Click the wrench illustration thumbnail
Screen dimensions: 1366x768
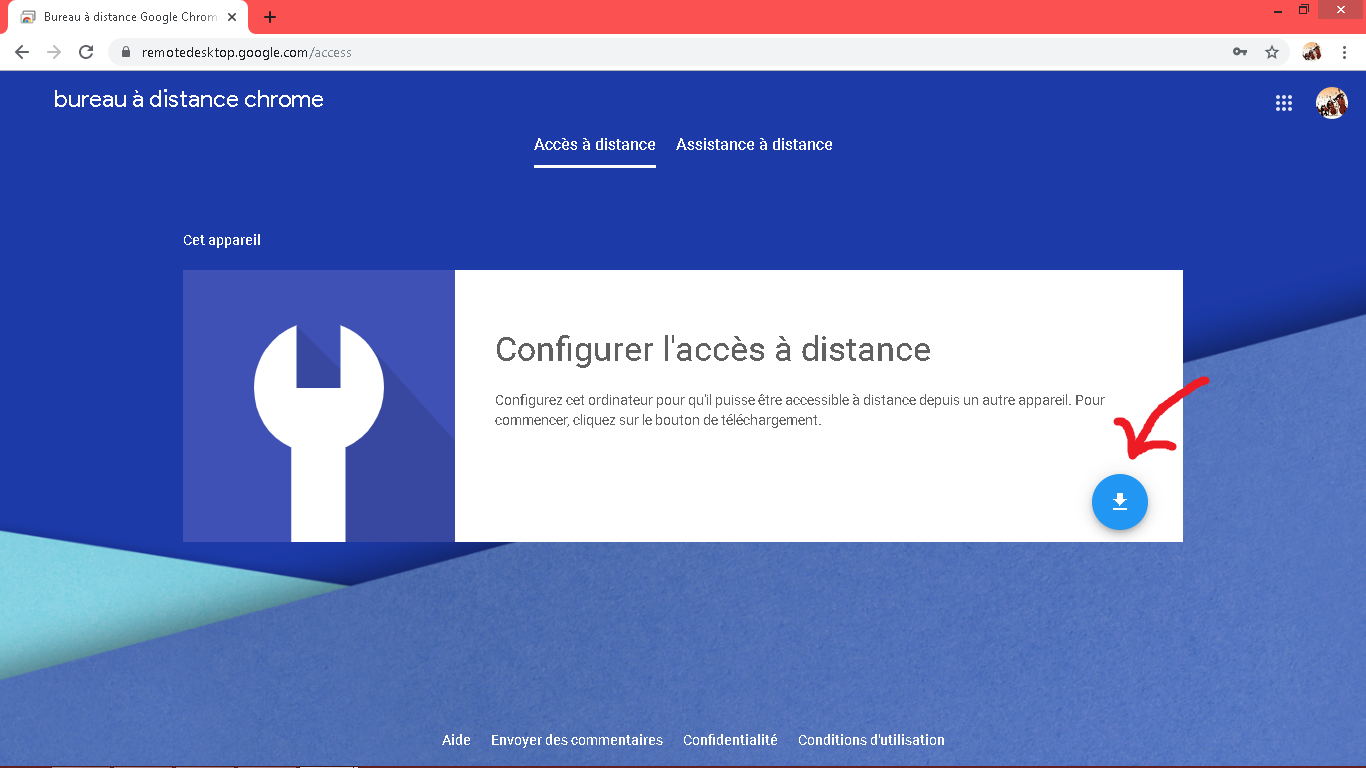pos(319,406)
